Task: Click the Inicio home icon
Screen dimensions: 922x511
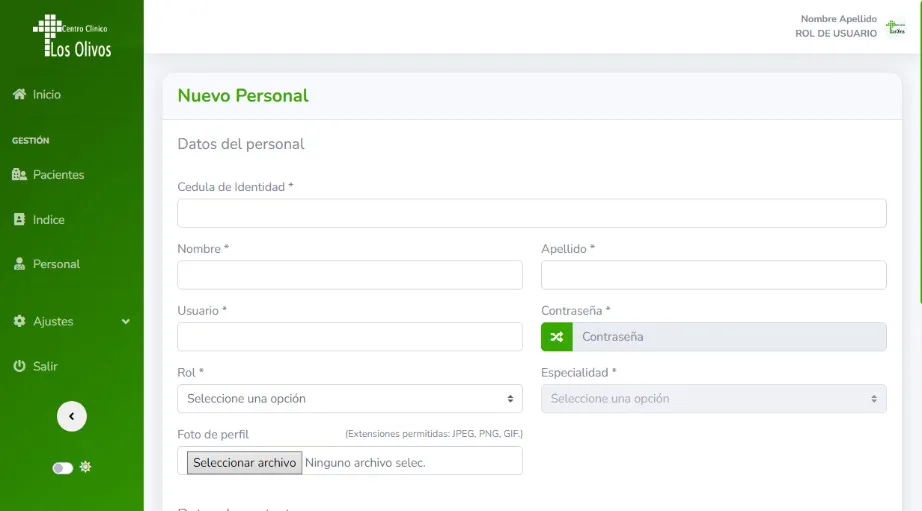Action: (x=19, y=94)
